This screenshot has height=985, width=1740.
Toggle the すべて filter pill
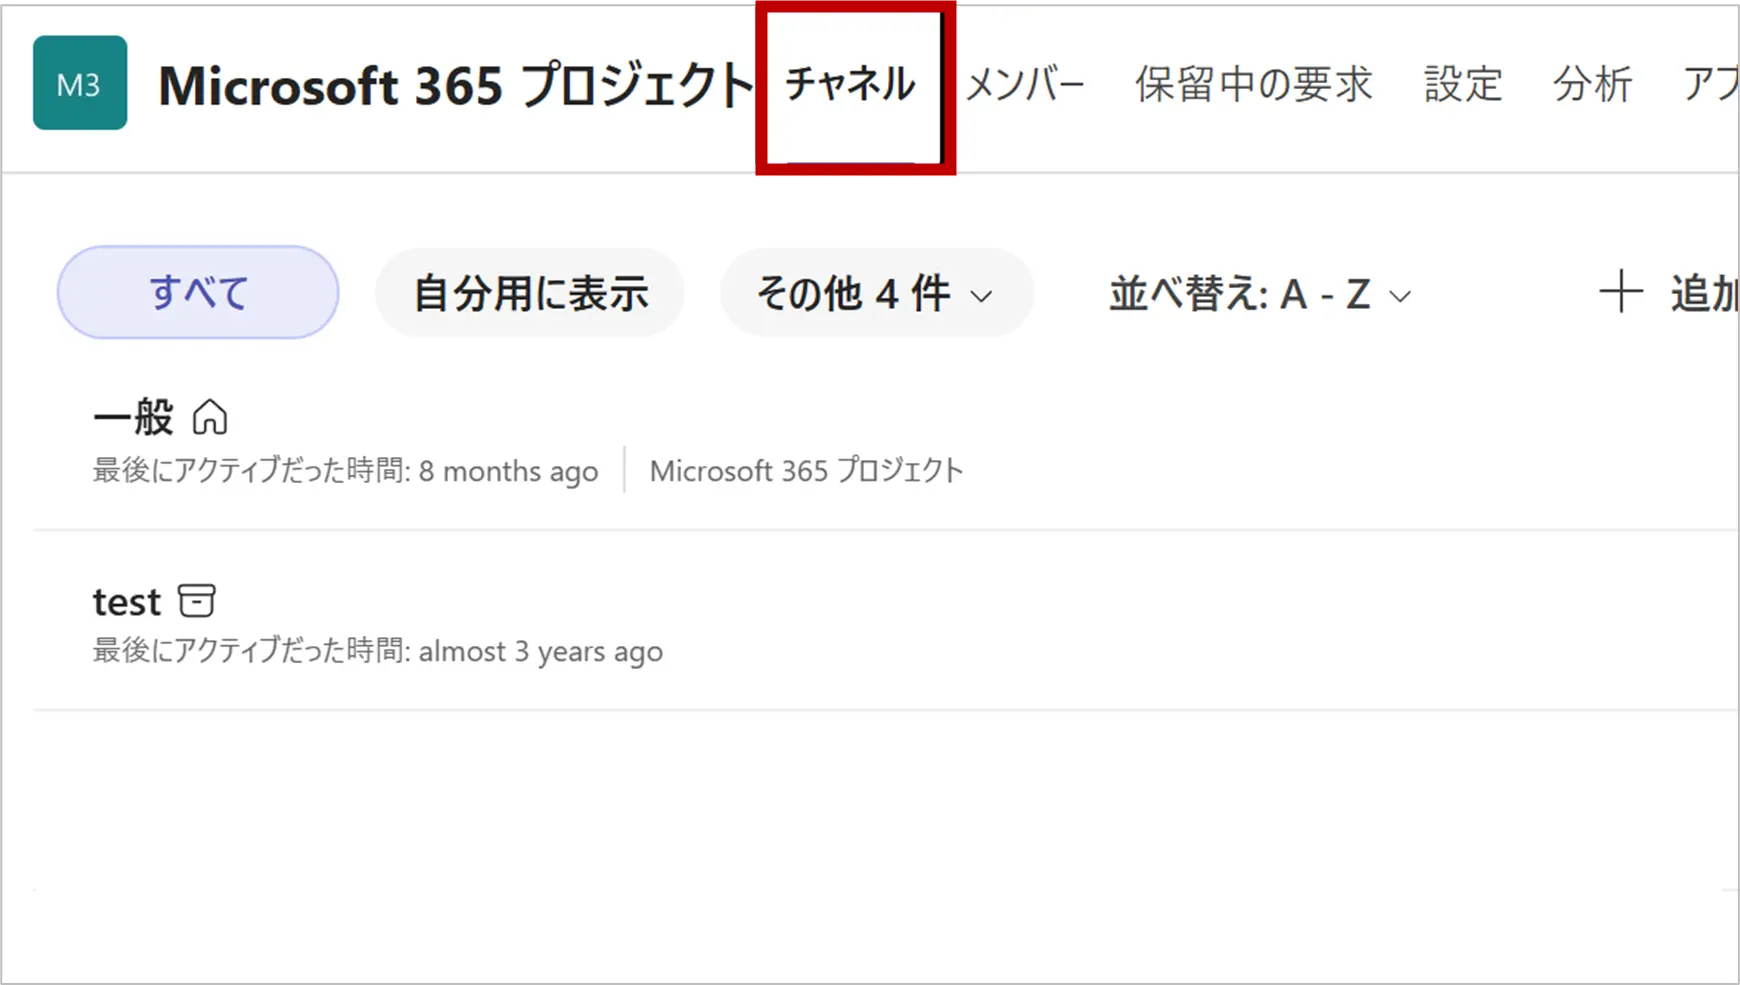coord(198,293)
